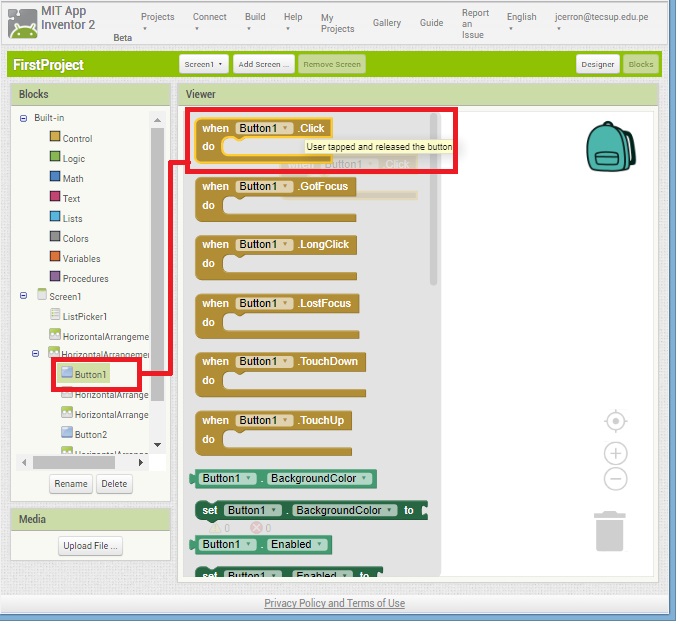680x626 pixels.
Task: Open the jcerron@tecsup.edu.pe account dropdown
Action: 602,21
